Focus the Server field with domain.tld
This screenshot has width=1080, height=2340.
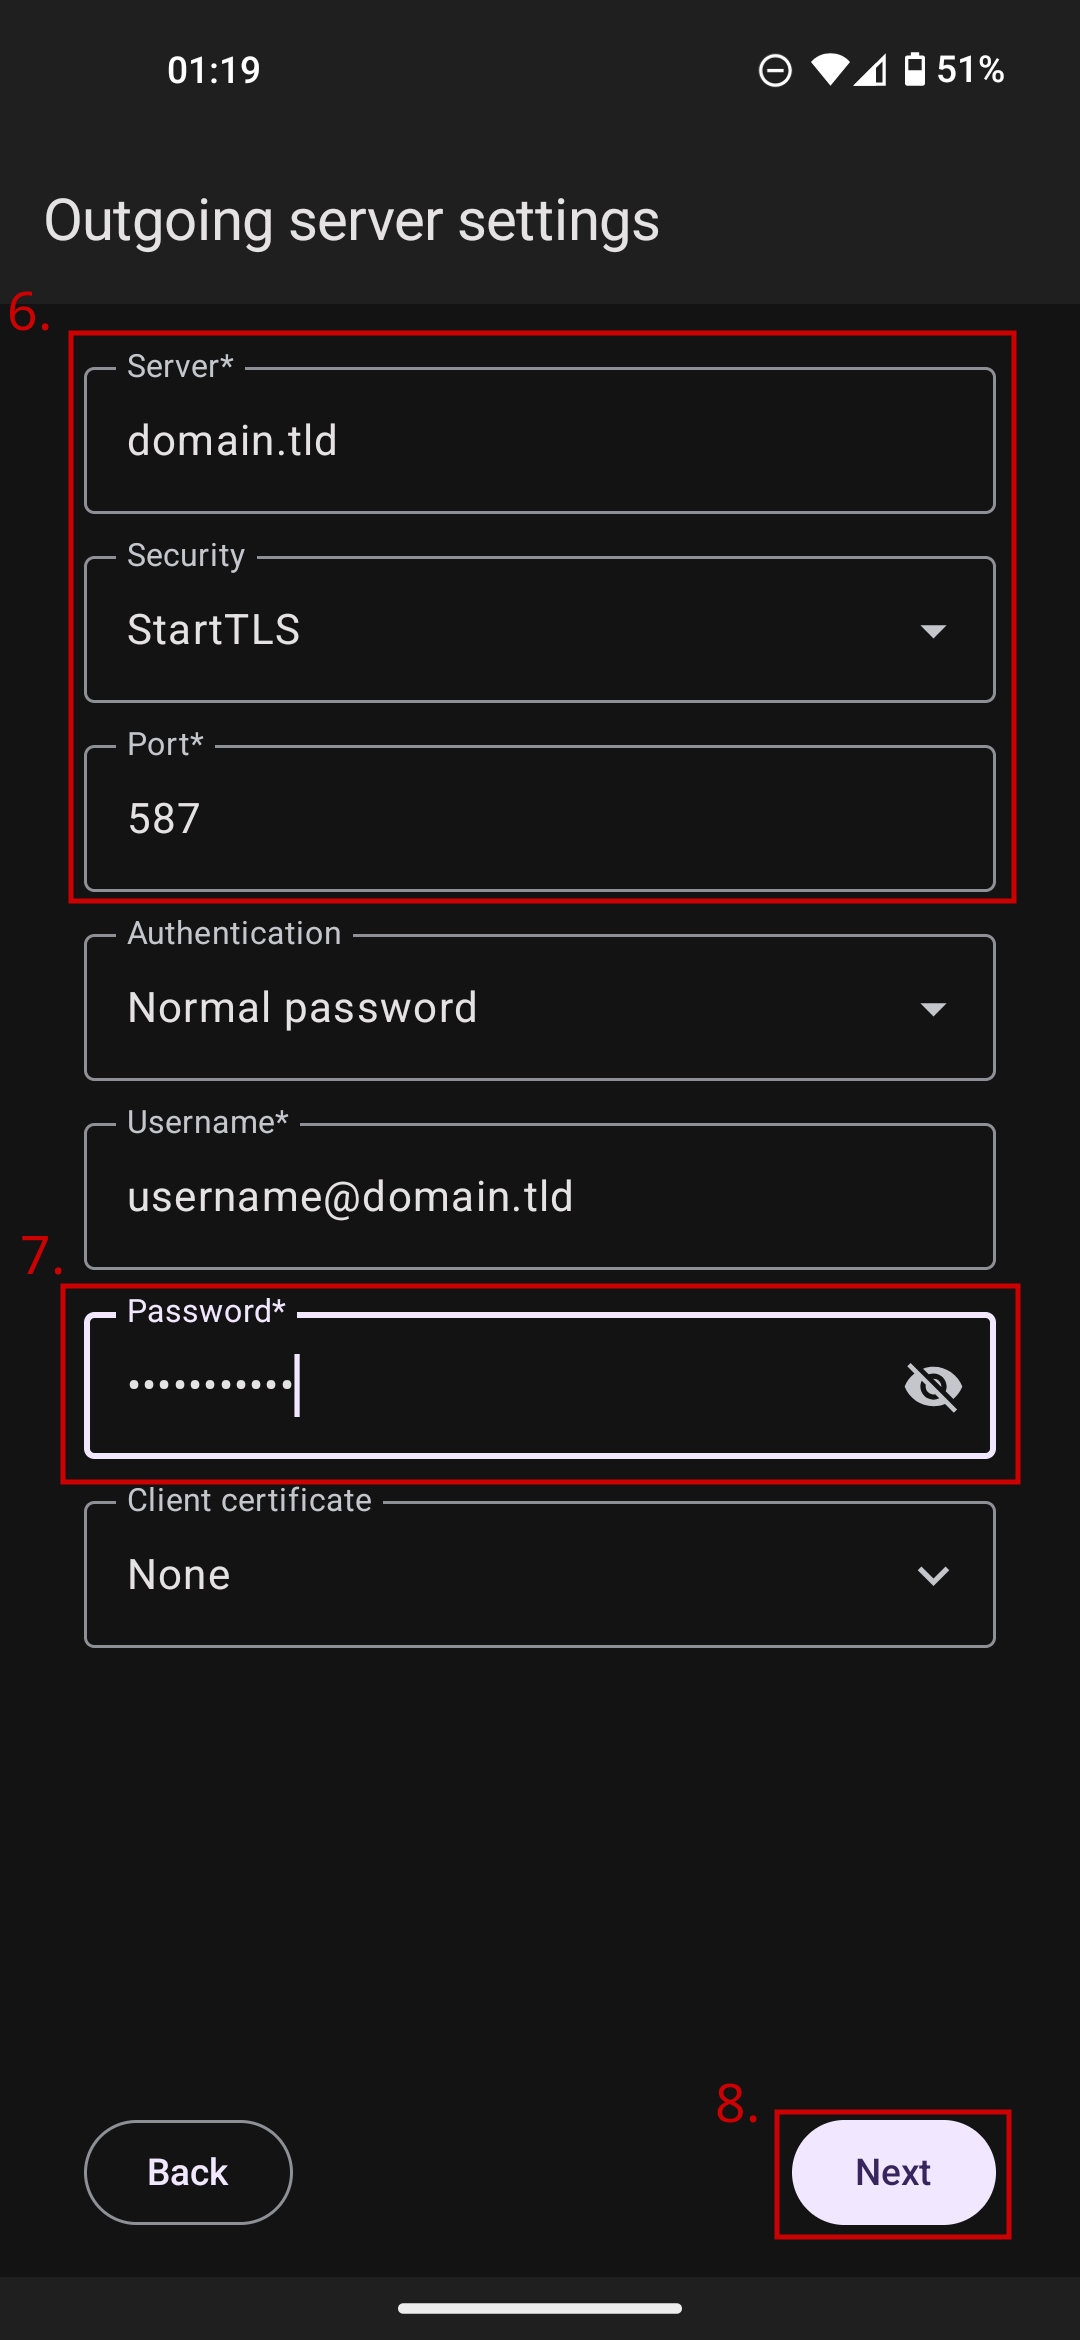click(x=540, y=442)
